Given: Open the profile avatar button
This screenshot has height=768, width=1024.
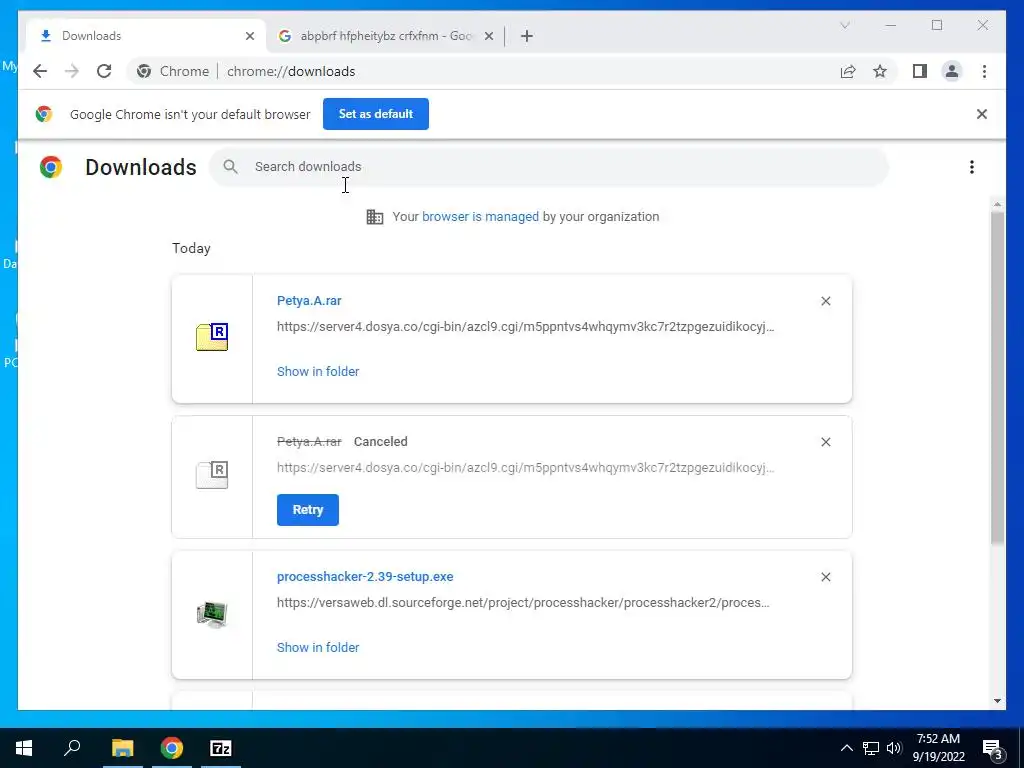Looking at the screenshot, I should pos(952,71).
